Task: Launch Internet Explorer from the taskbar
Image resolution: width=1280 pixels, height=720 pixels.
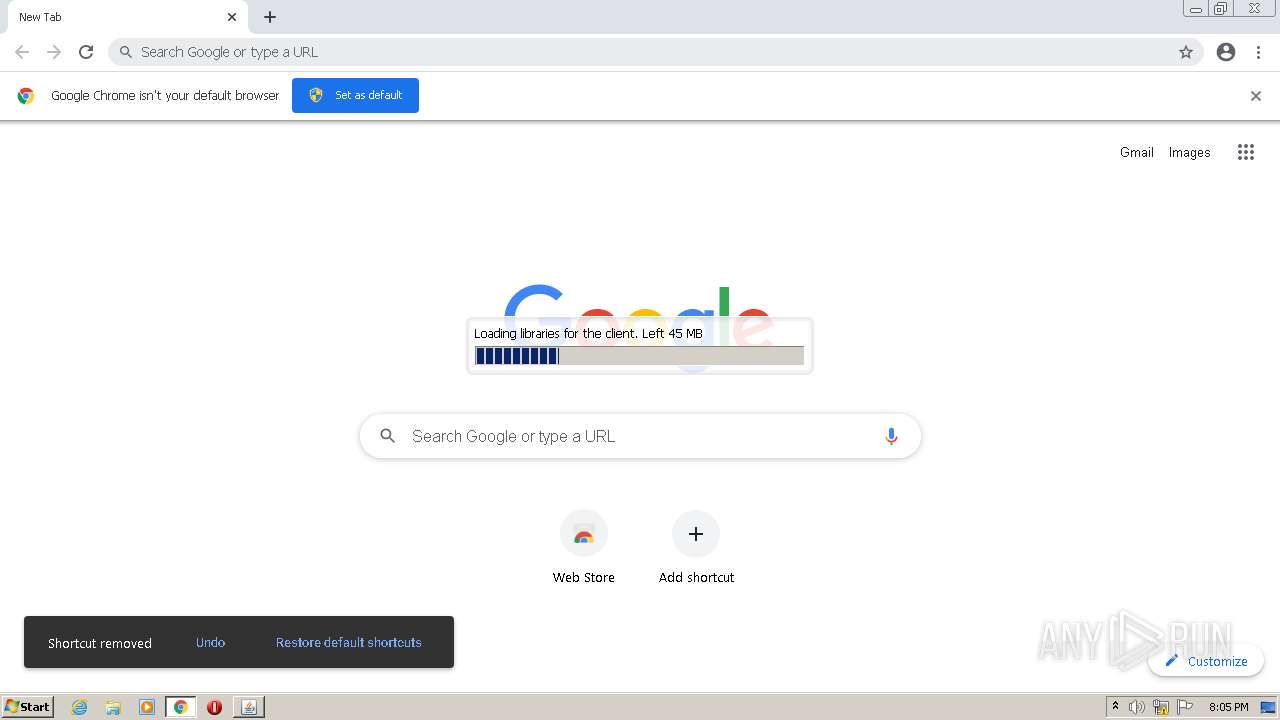Action: (80, 707)
